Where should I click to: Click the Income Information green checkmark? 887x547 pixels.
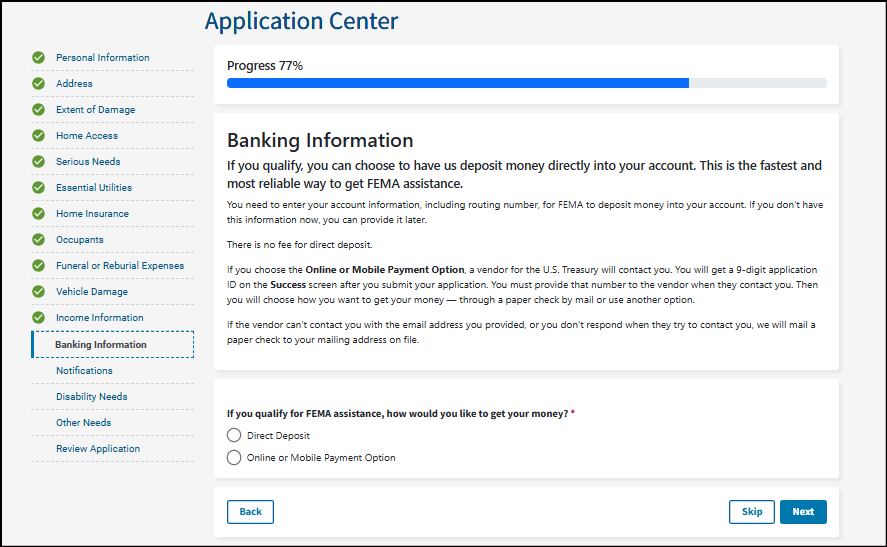coord(38,318)
